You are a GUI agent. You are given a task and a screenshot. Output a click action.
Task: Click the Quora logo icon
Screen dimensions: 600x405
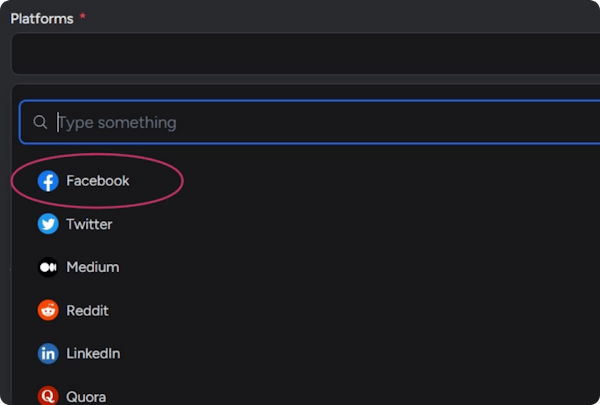coord(48,396)
